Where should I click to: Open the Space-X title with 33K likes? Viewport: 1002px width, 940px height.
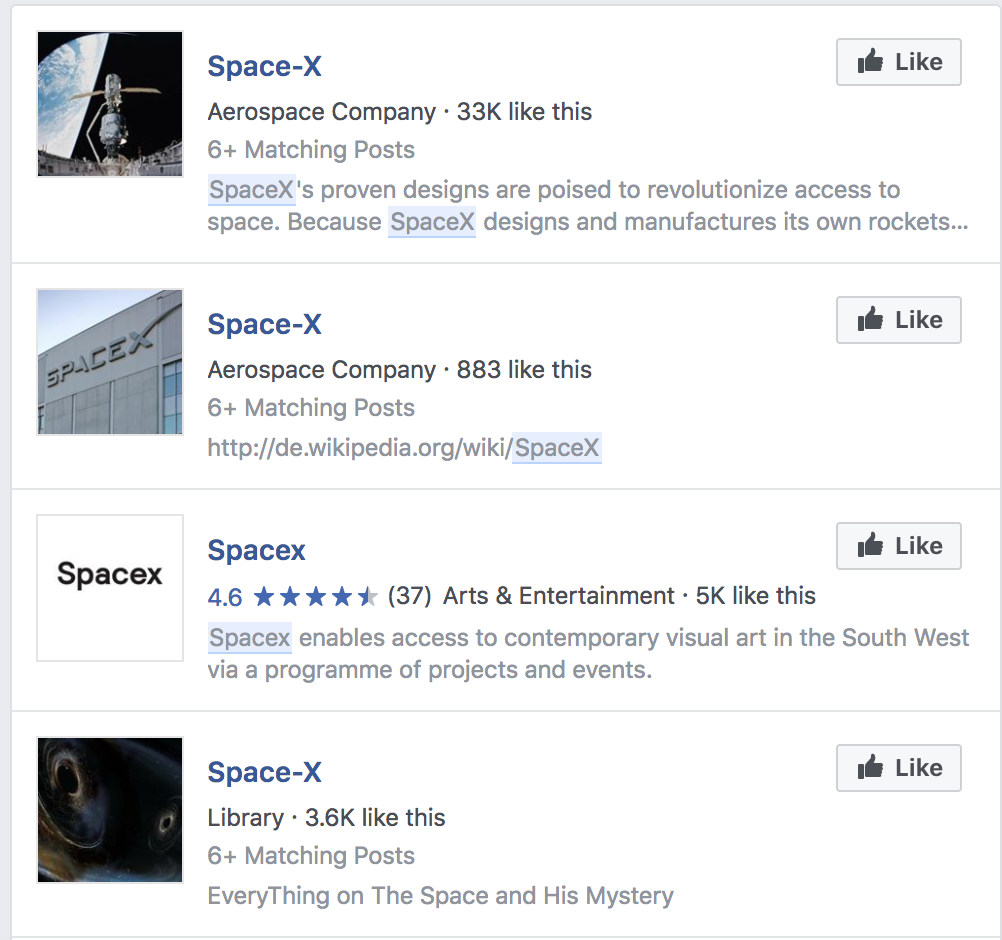[264, 66]
